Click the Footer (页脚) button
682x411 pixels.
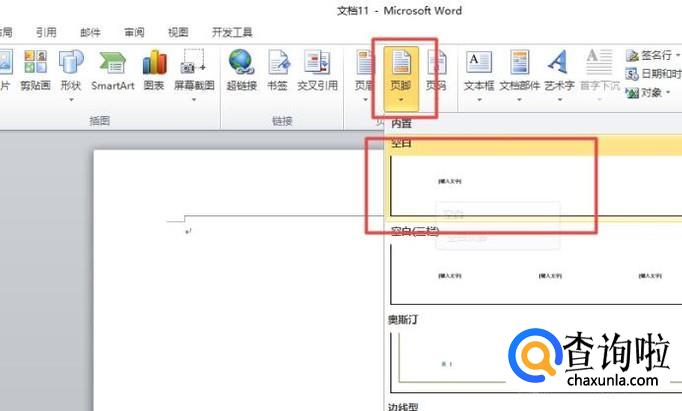[x=401, y=78]
